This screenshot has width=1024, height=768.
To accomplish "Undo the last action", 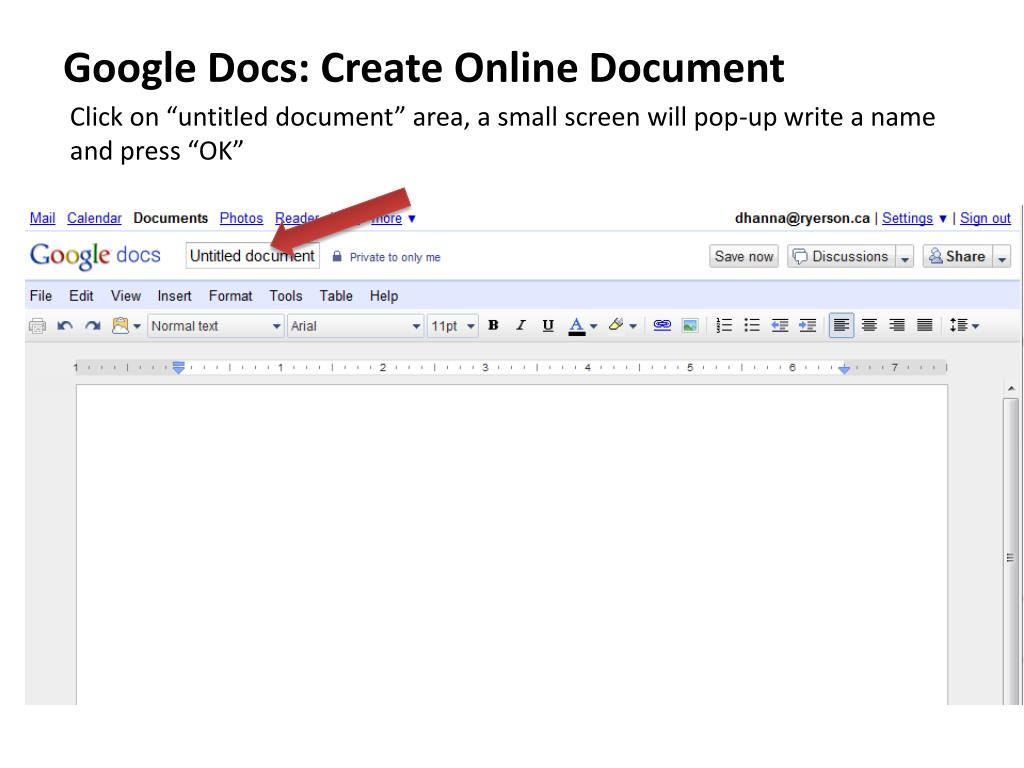I will (65, 325).
